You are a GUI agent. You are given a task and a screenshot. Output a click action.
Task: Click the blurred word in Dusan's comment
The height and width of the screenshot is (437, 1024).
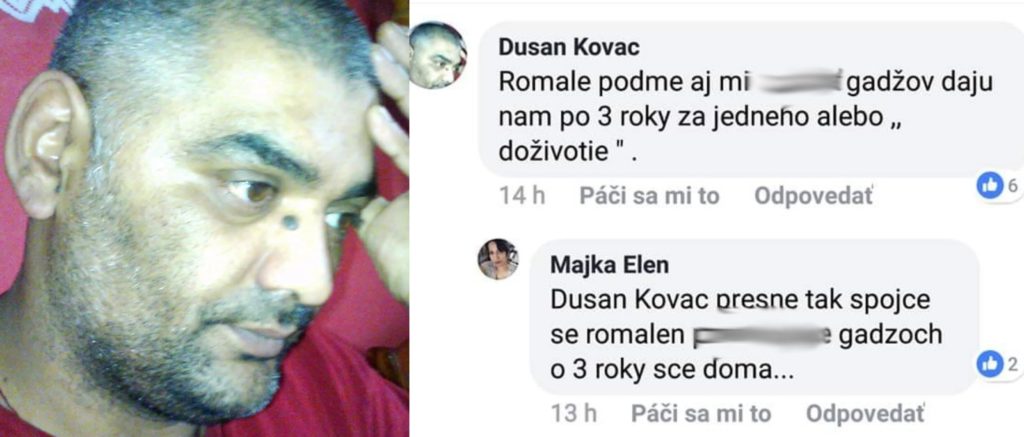click(792, 82)
